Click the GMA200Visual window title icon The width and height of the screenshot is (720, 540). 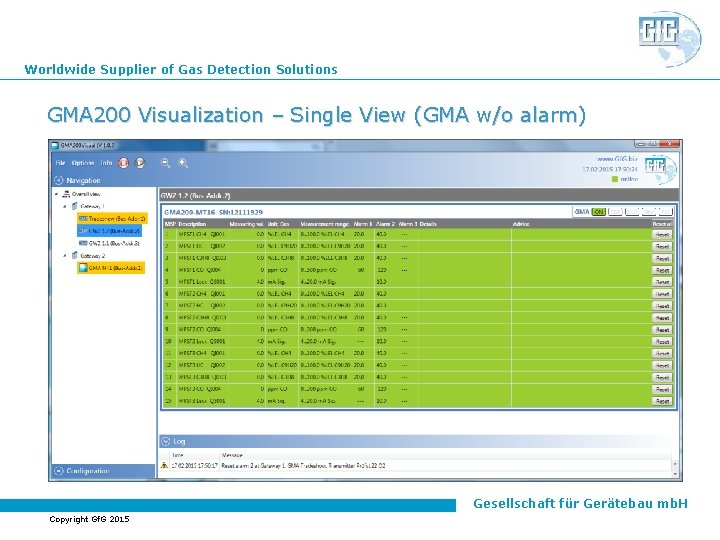point(55,146)
